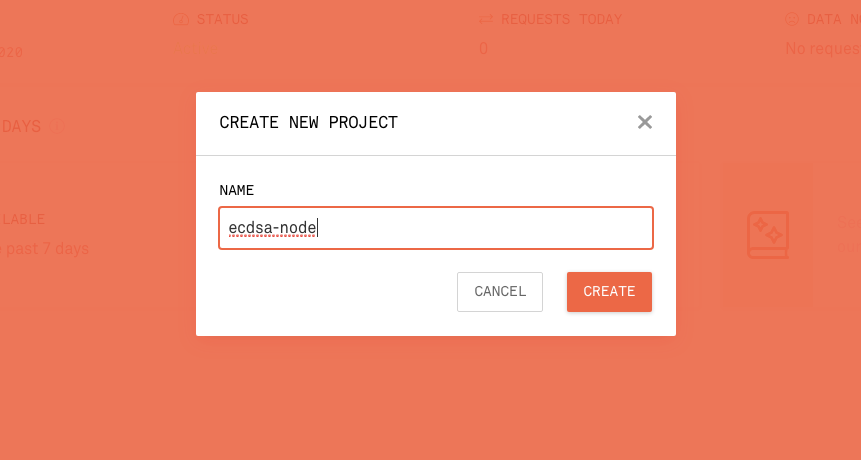Click the sad-face icon beside DATA
The image size is (861, 460).
coord(792,19)
